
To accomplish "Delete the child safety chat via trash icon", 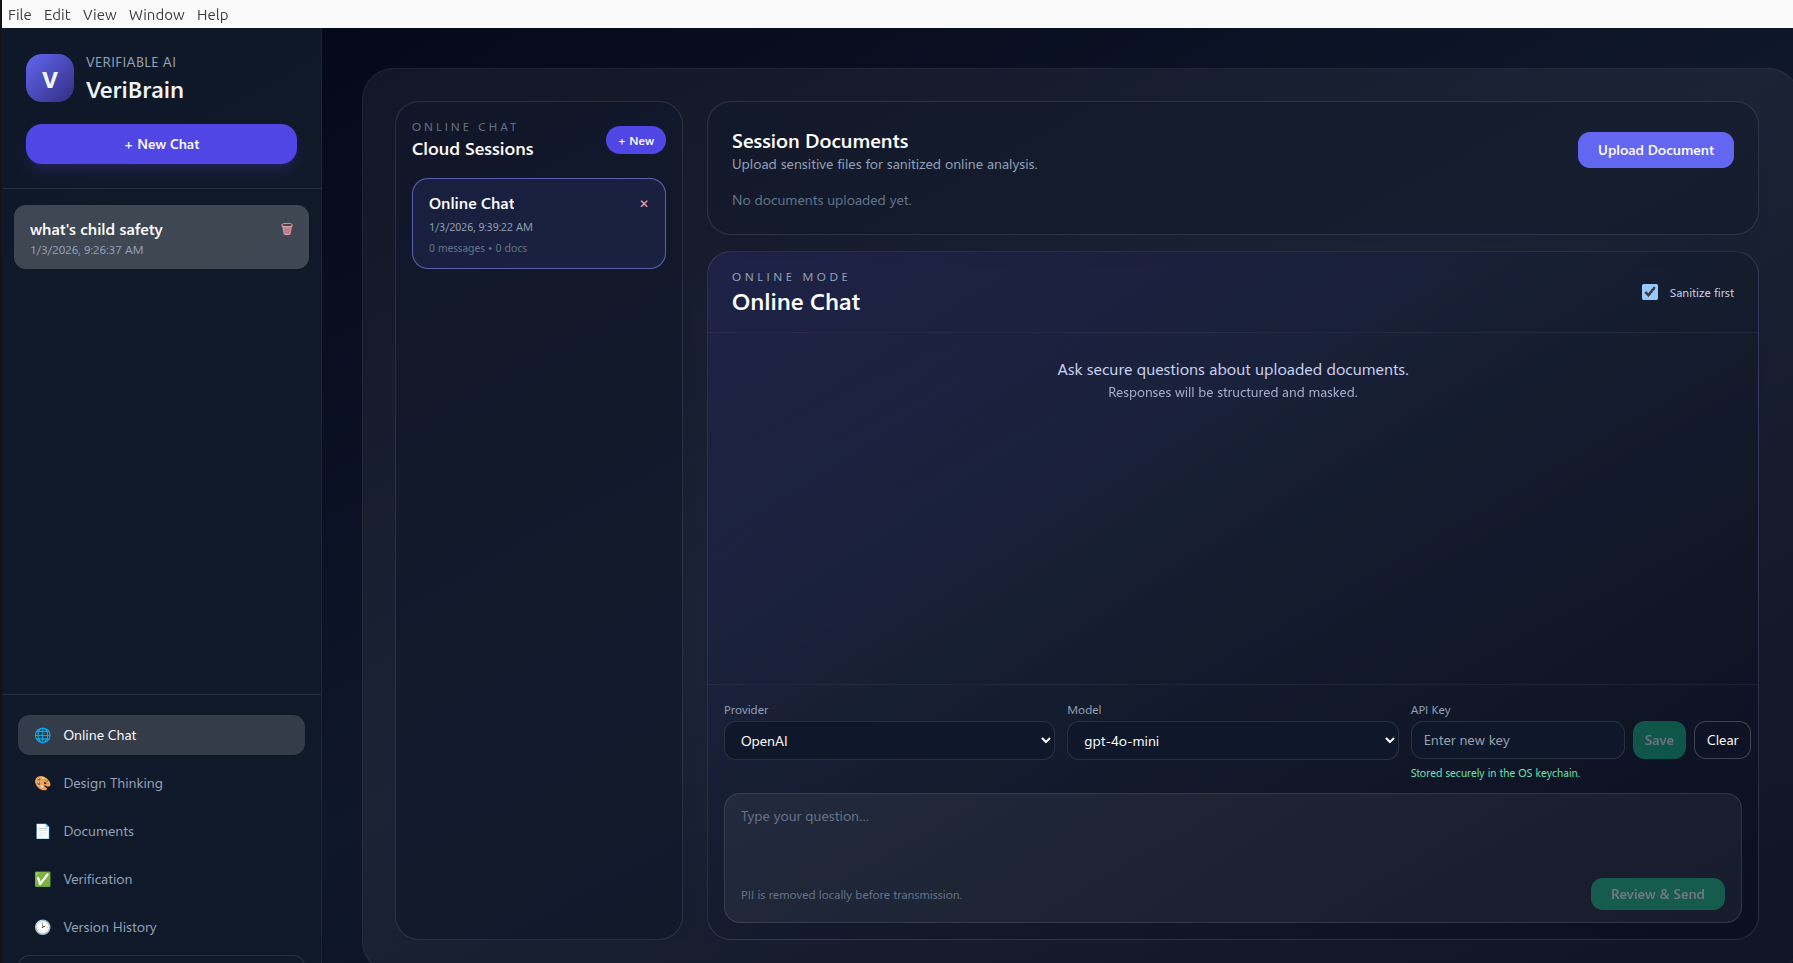I will coord(287,229).
